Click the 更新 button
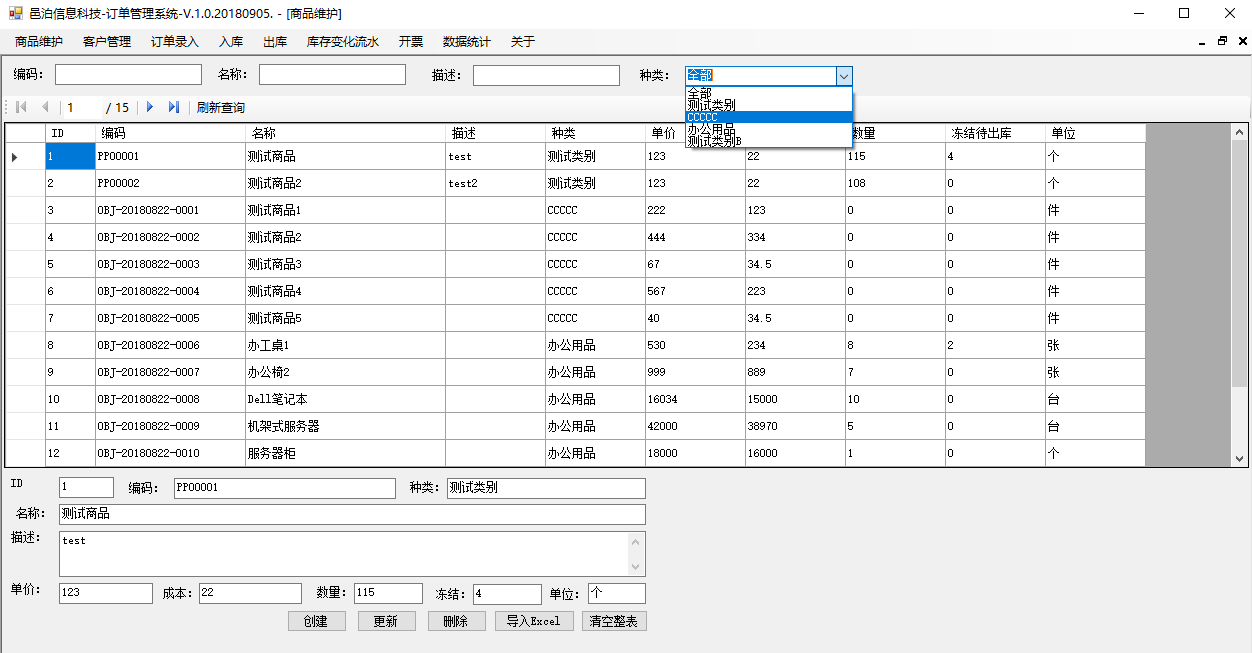Viewport: 1252px width, 653px height. click(x=386, y=621)
